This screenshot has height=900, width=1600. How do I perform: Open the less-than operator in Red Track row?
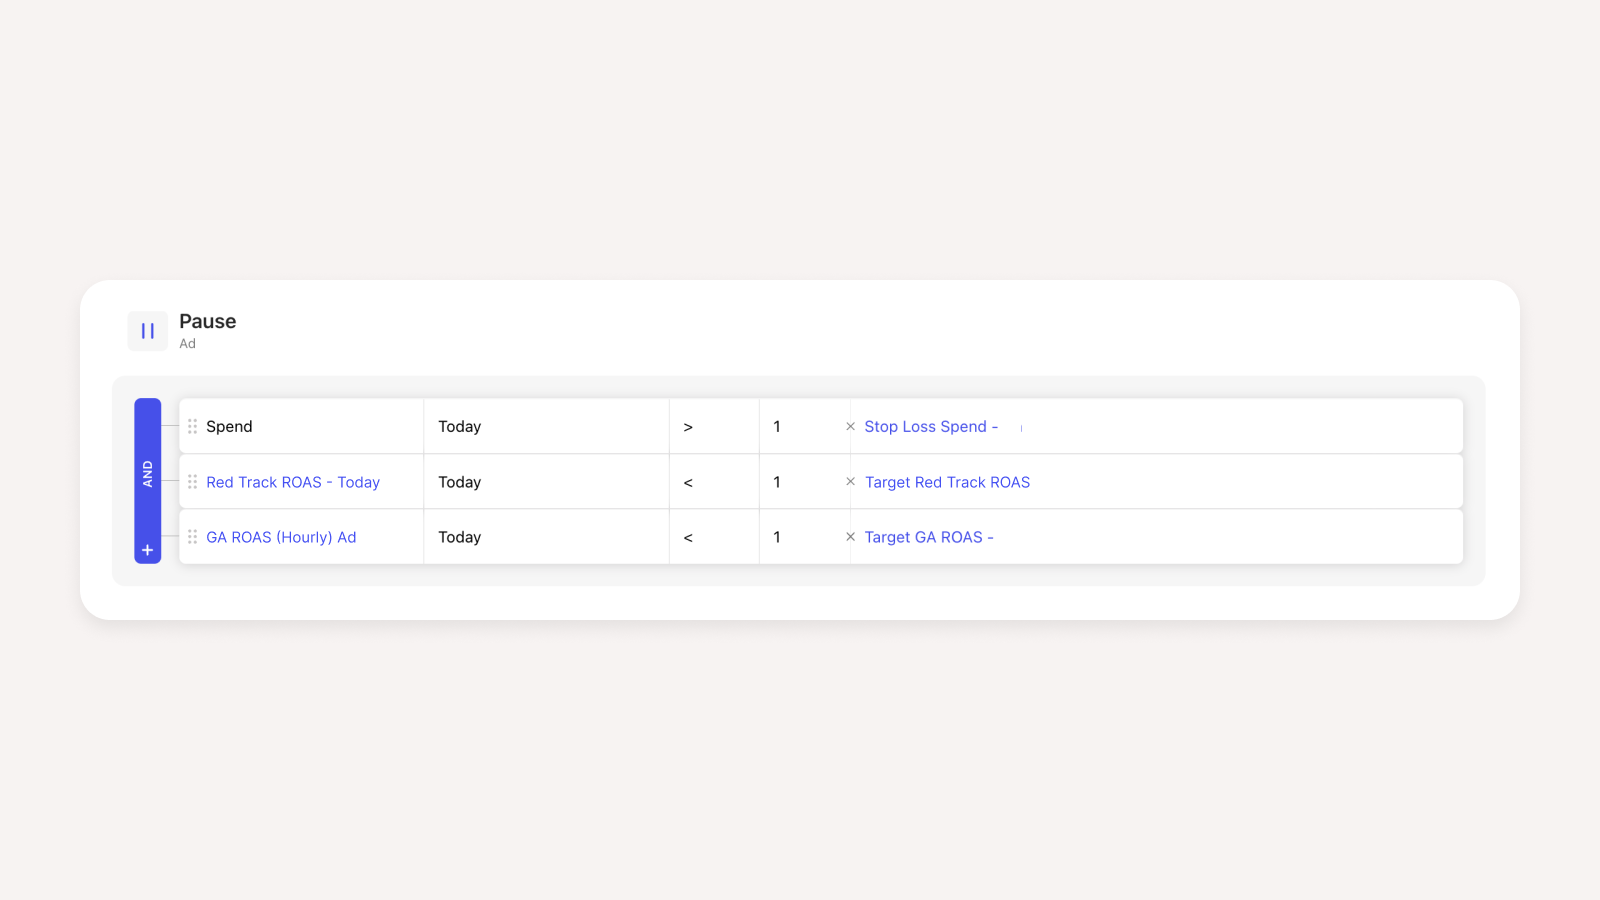(x=714, y=482)
